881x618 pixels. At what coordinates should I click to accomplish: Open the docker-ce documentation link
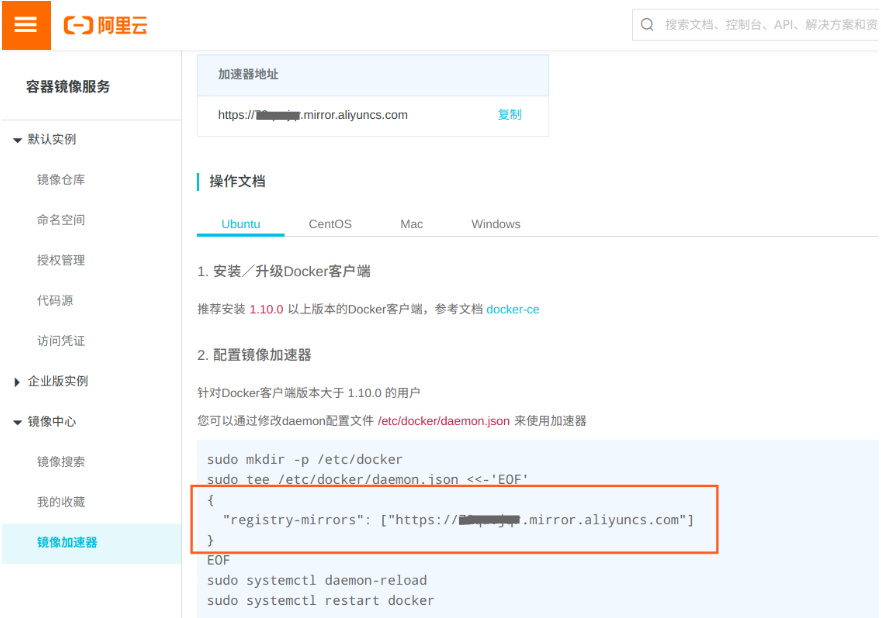click(x=512, y=310)
